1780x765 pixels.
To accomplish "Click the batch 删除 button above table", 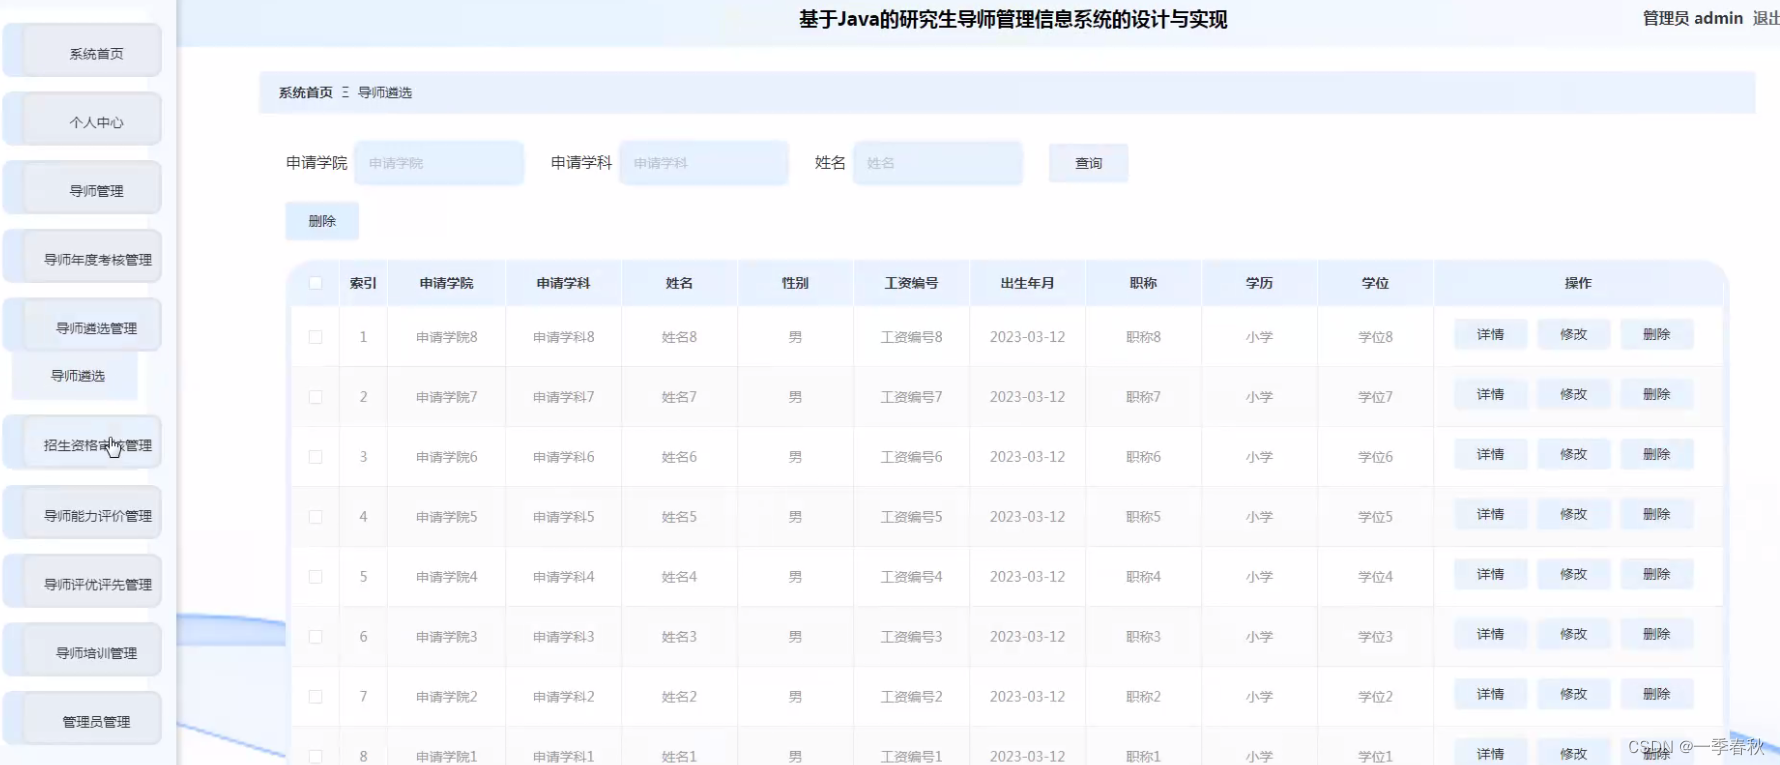I will pos(322,221).
